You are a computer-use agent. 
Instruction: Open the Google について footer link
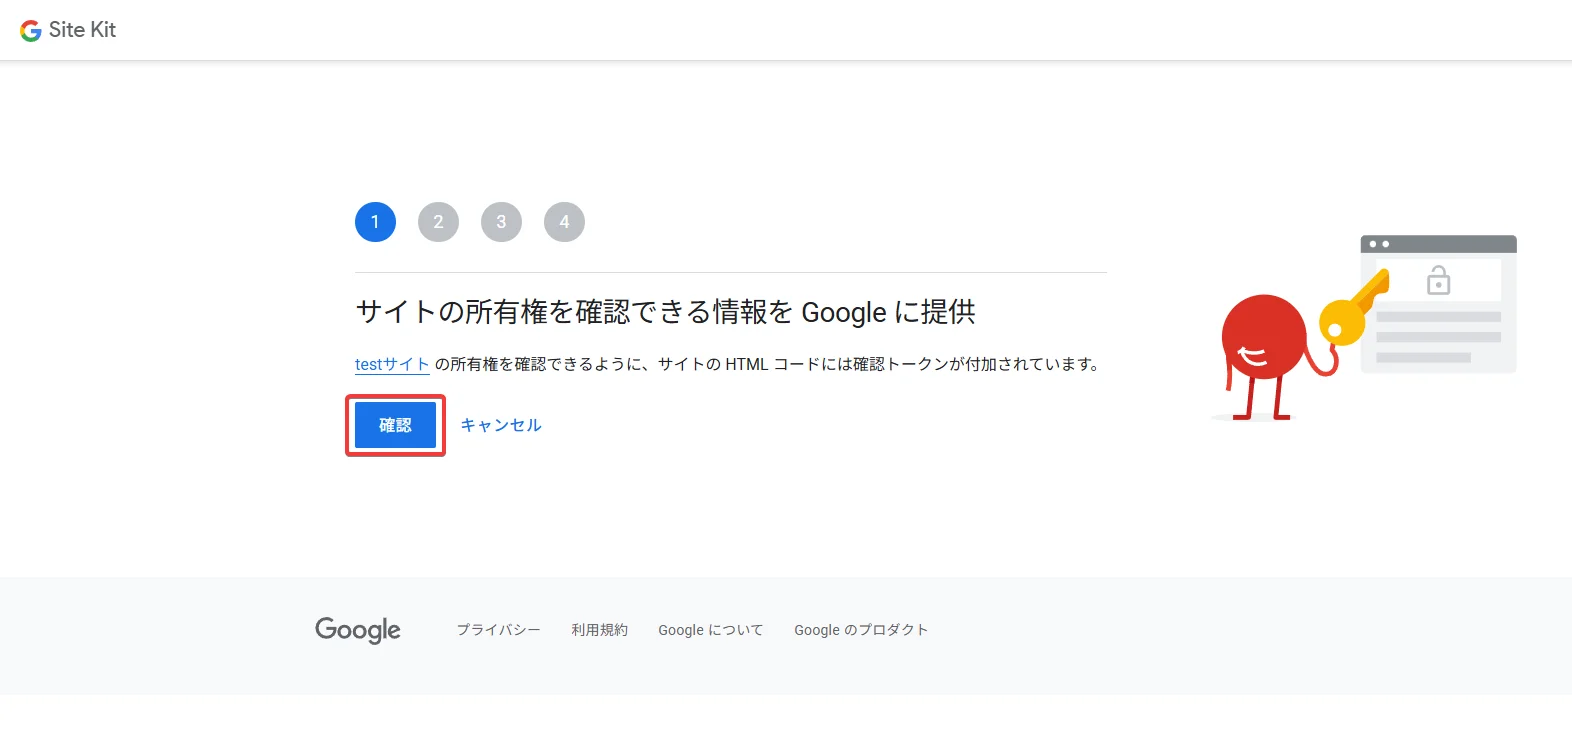point(711,630)
